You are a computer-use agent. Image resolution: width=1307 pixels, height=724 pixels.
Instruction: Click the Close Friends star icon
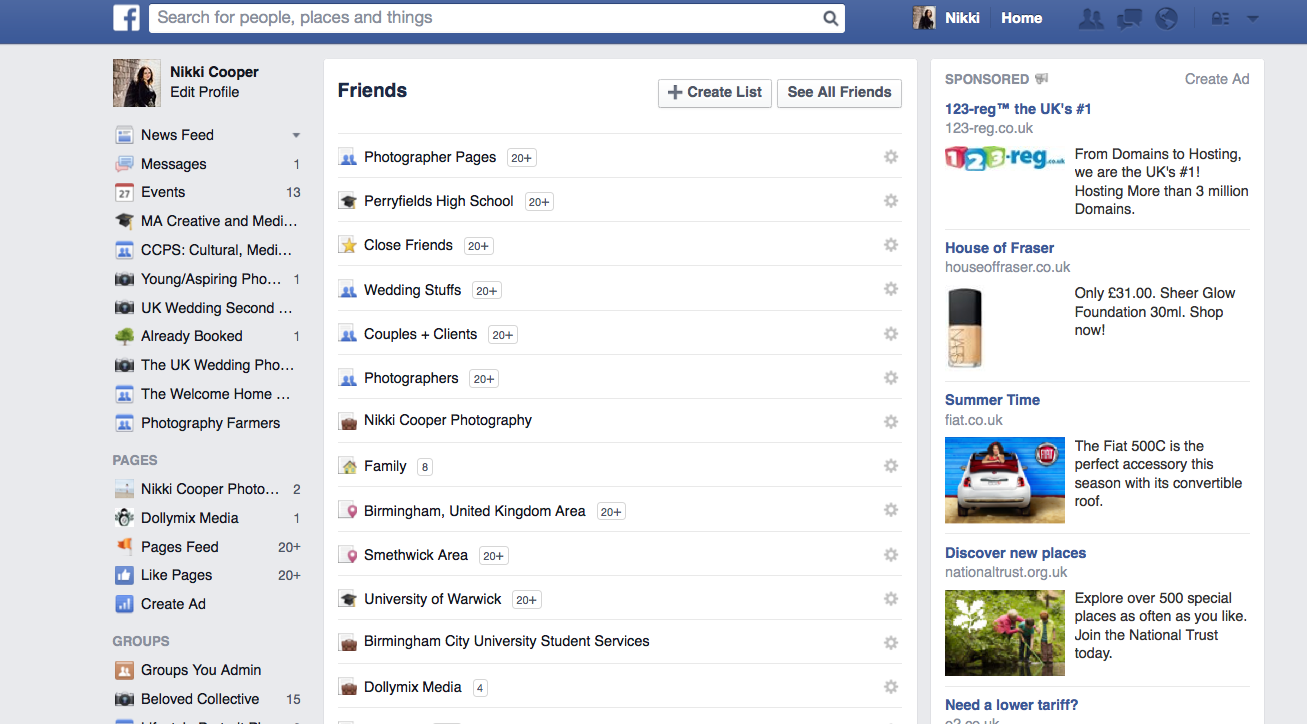(348, 245)
